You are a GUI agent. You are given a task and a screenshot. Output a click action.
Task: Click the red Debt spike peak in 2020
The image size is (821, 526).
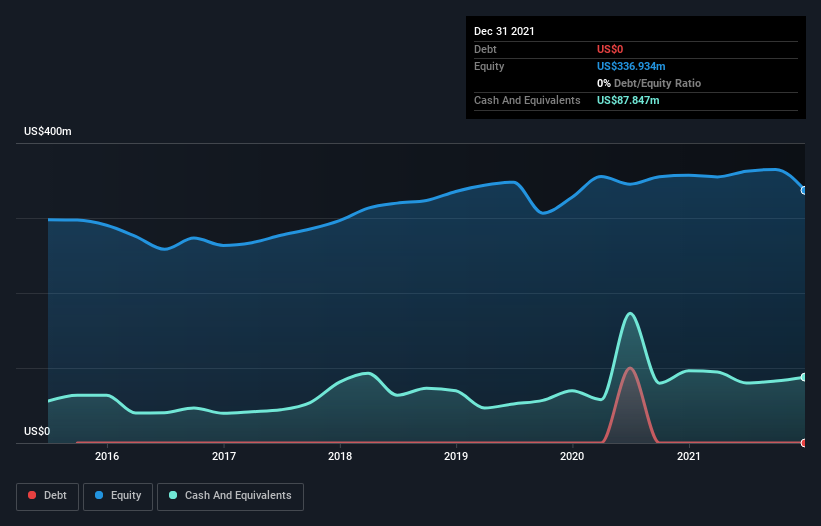pyautogui.click(x=630, y=368)
